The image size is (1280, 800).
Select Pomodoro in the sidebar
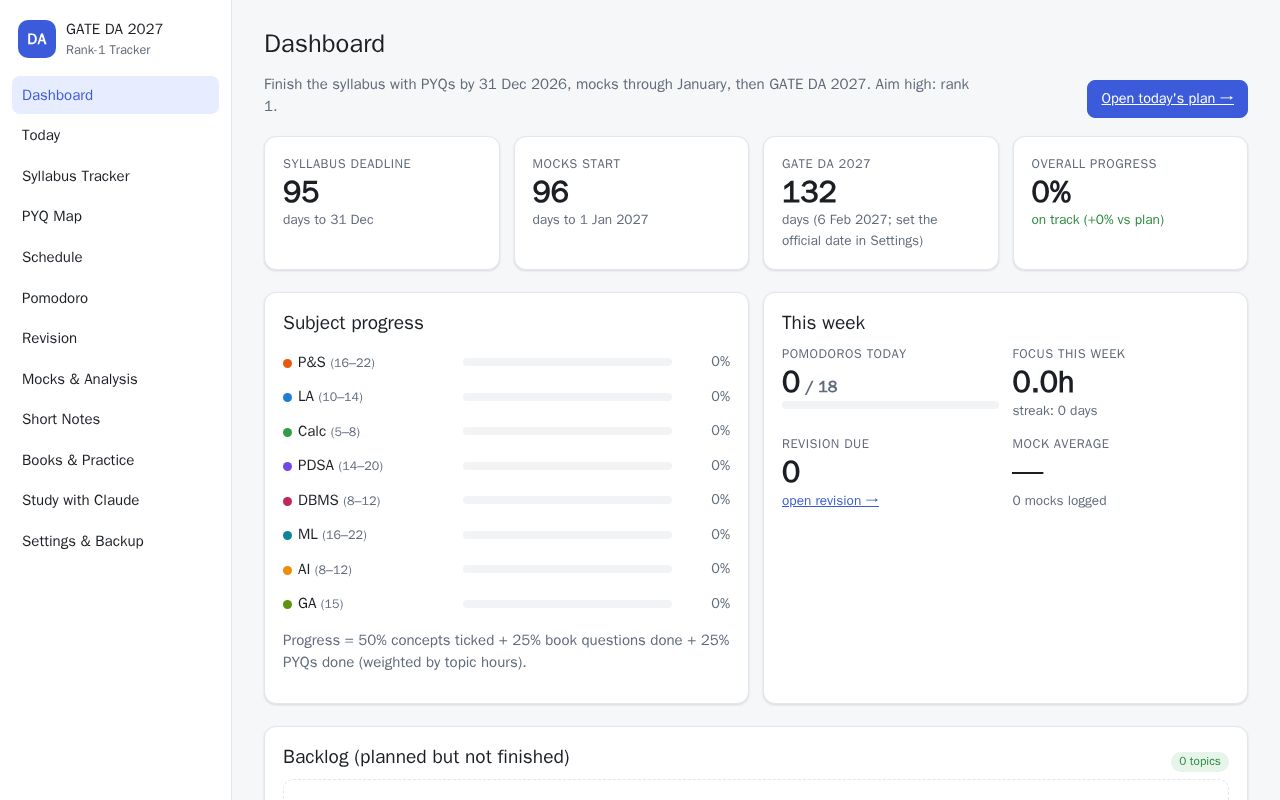(x=115, y=298)
